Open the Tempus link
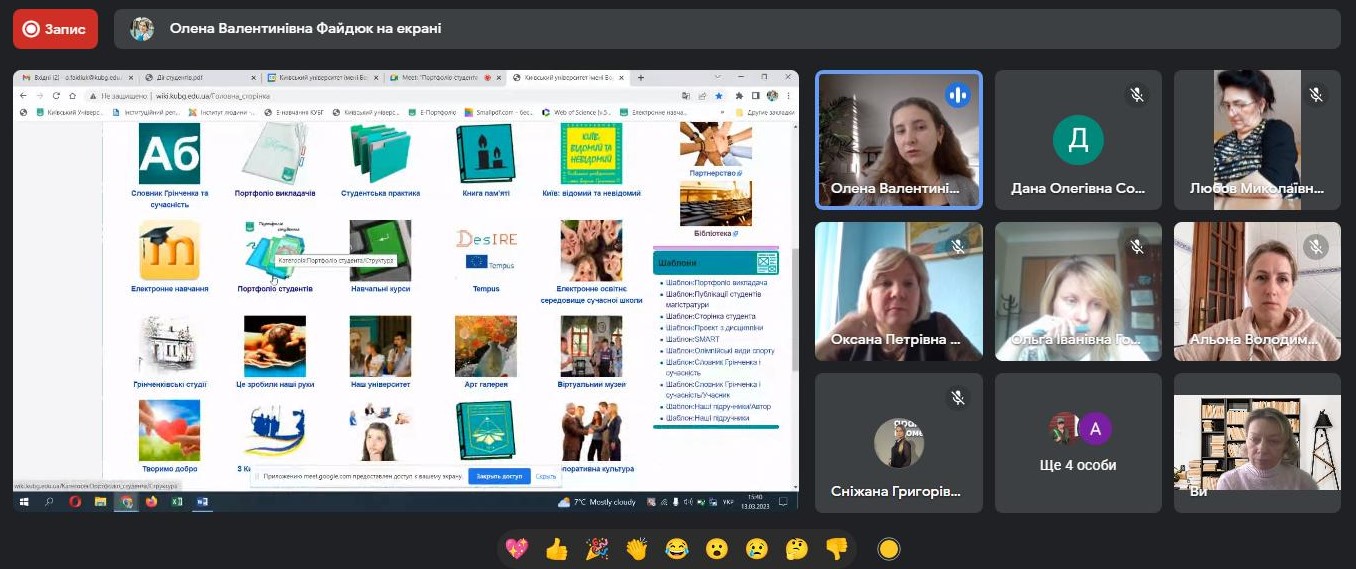1356x569 pixels. 486,289
